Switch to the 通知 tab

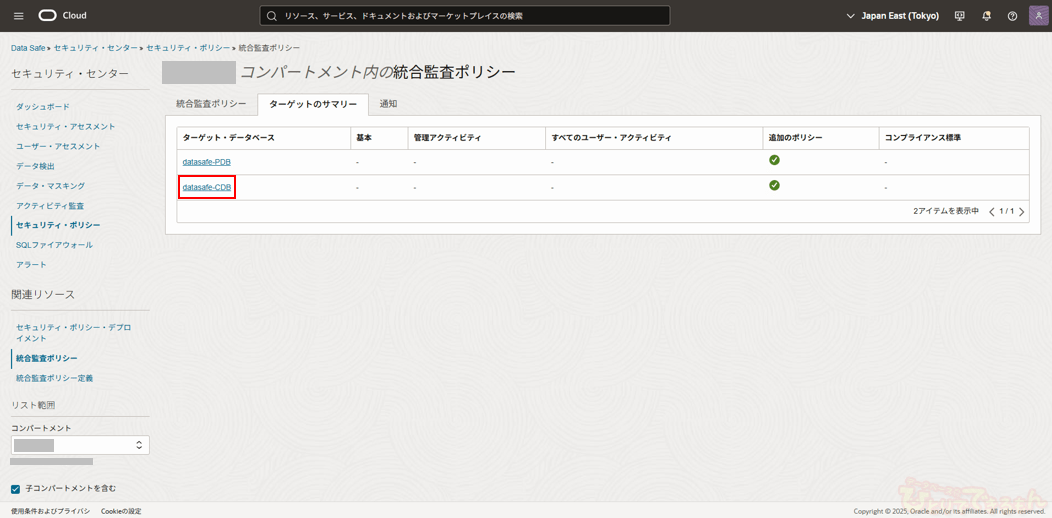click(388, 104)
